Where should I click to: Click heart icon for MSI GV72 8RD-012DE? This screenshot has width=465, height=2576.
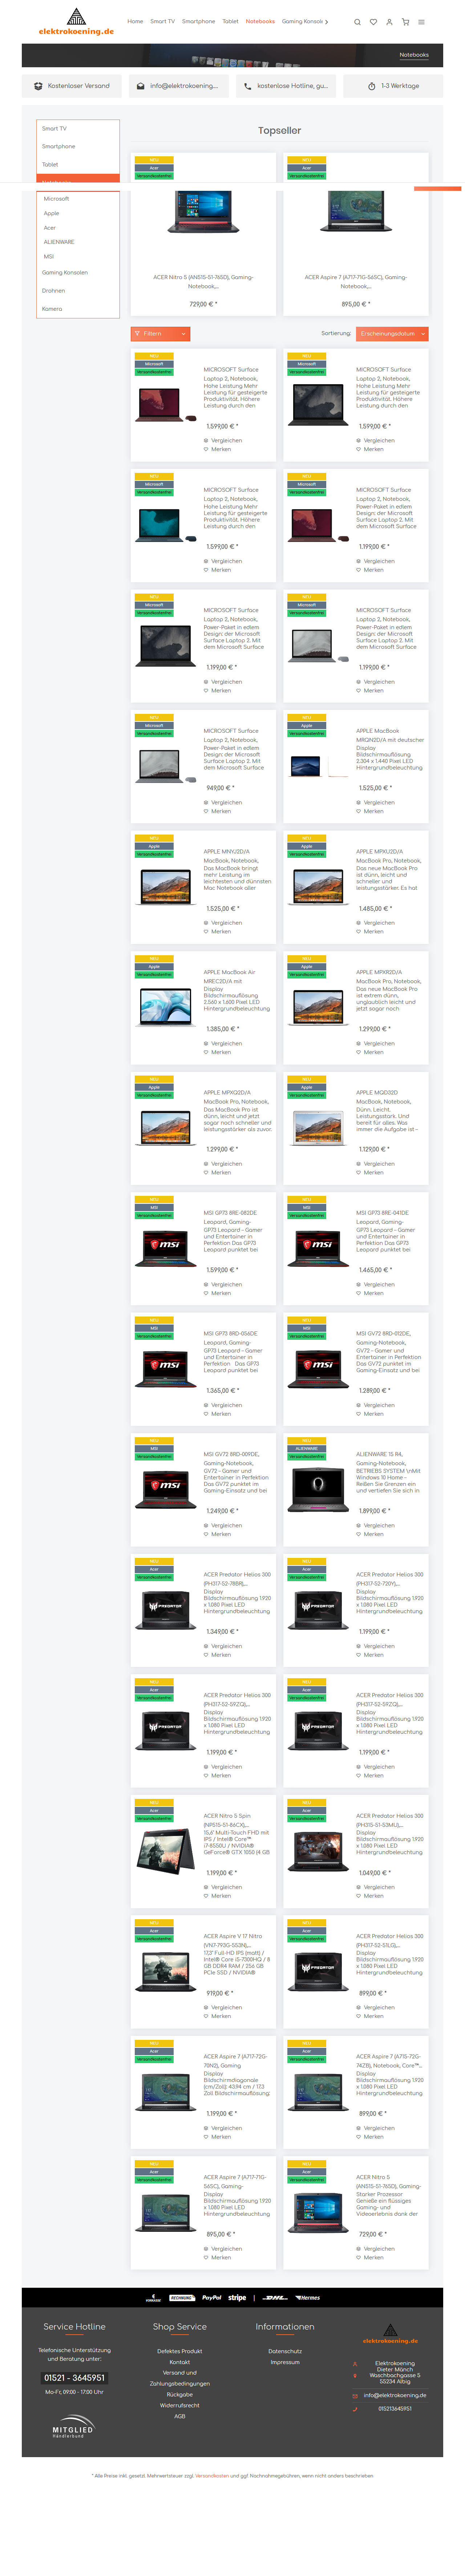tap(359, 1414)
